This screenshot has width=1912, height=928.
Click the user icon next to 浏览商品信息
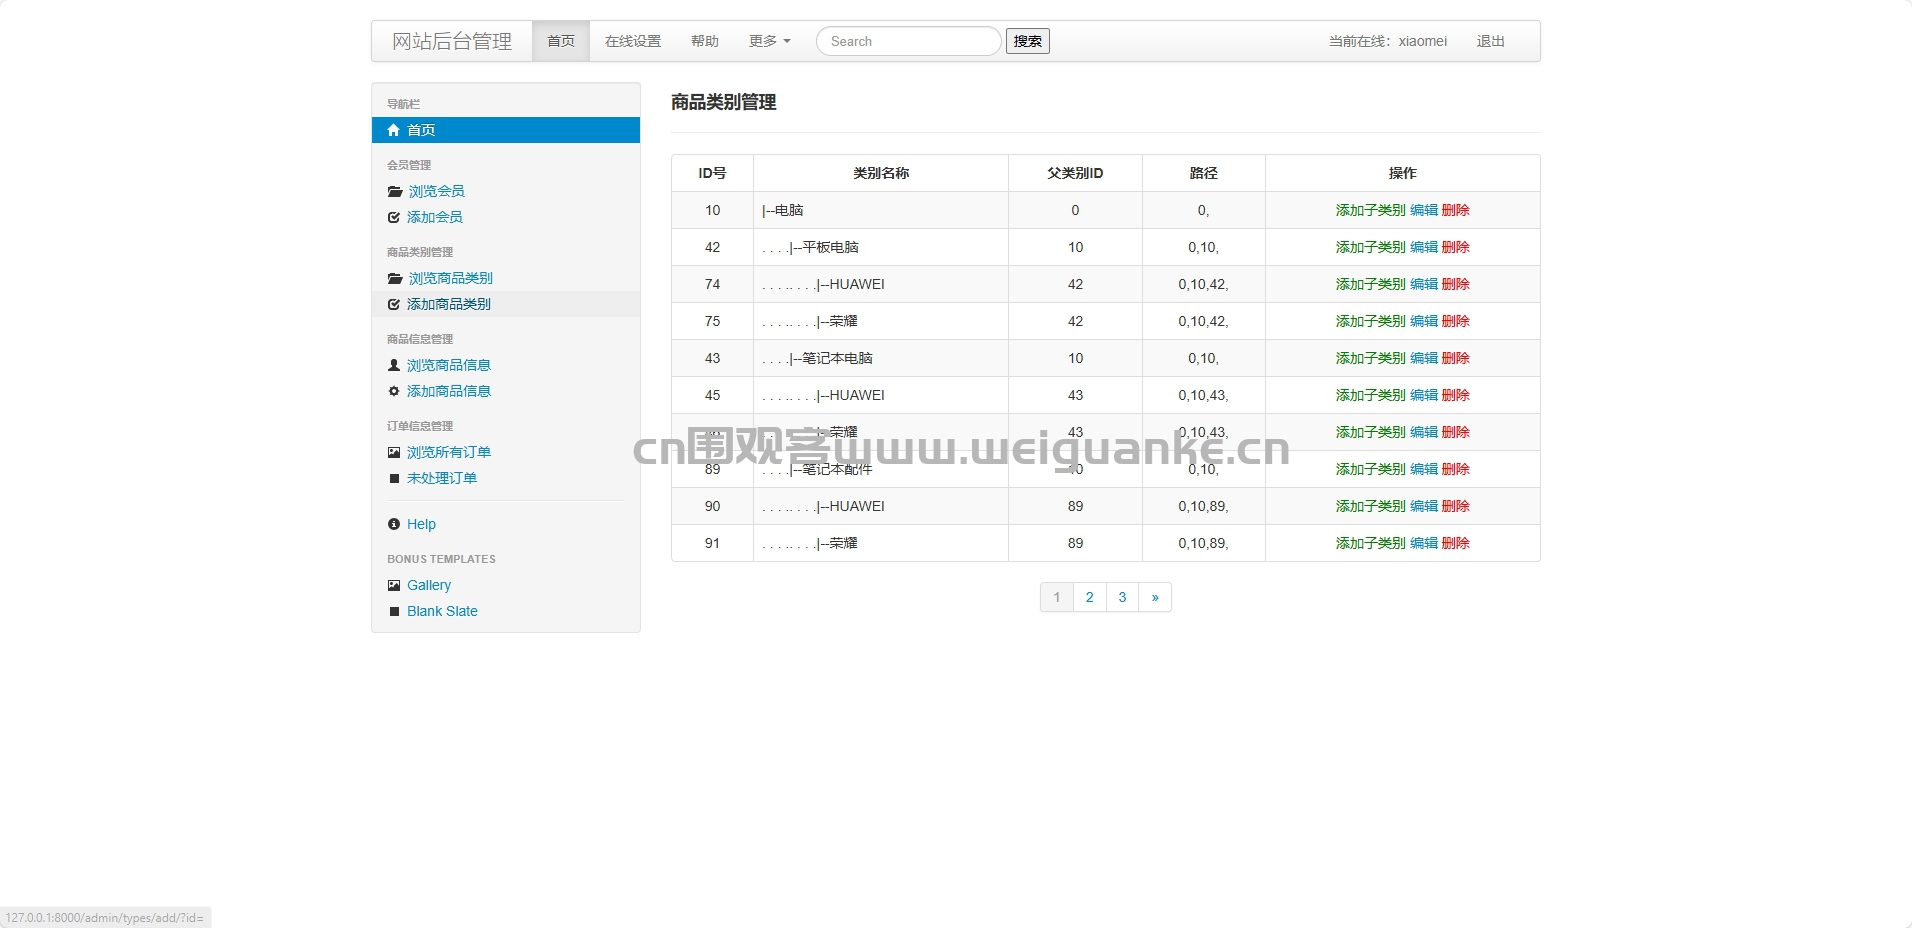point(394,365)
